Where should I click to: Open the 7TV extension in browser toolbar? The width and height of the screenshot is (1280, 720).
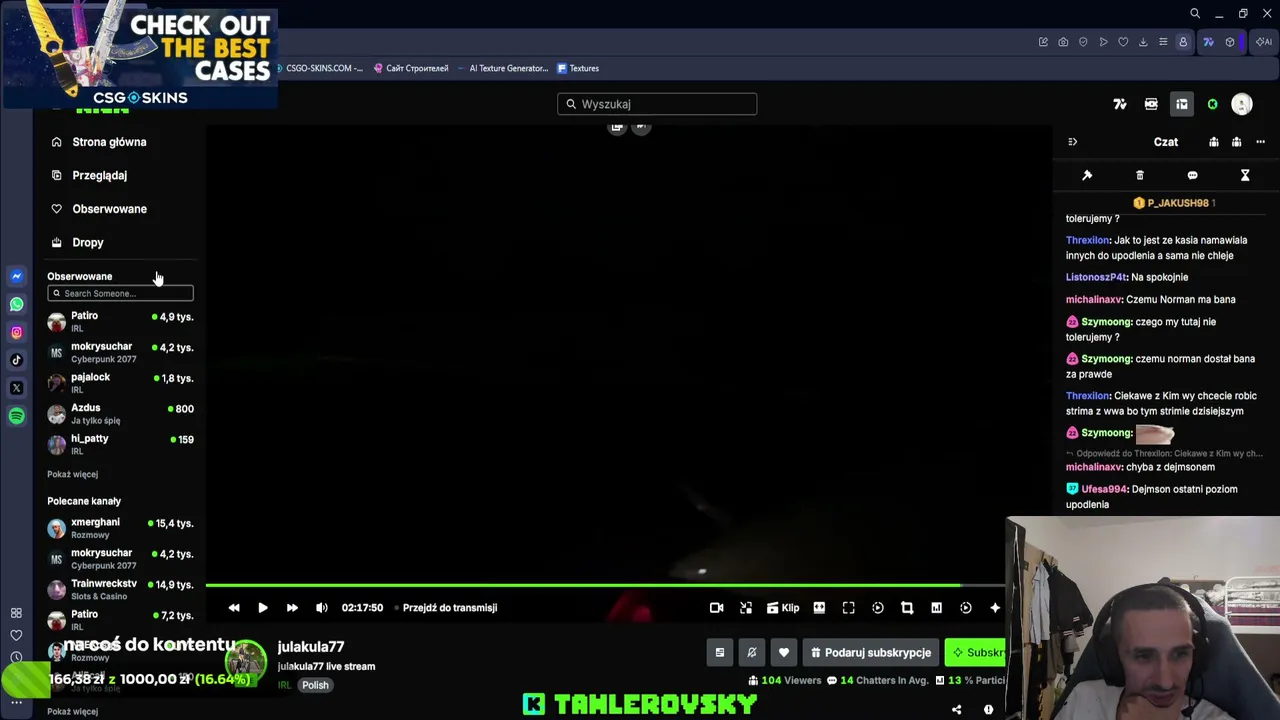pyautogui.click(x=1208, y=42)
